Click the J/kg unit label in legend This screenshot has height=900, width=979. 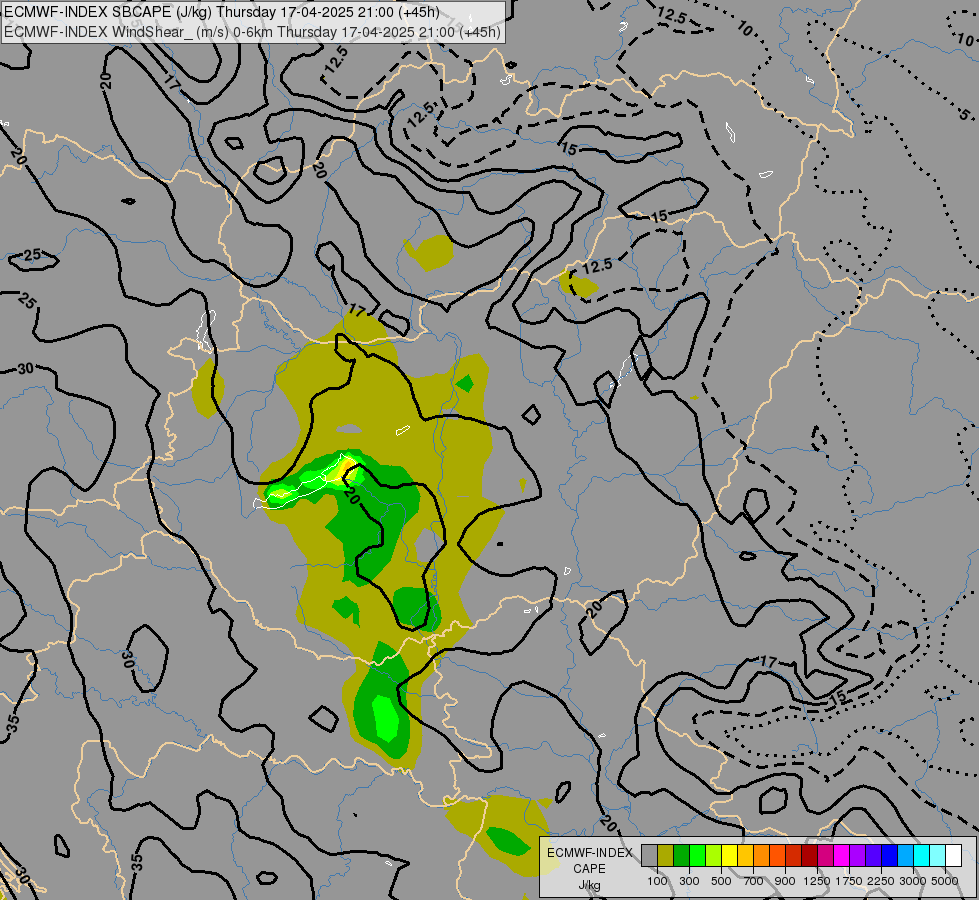pyautogui.click(x=589, y=886)
